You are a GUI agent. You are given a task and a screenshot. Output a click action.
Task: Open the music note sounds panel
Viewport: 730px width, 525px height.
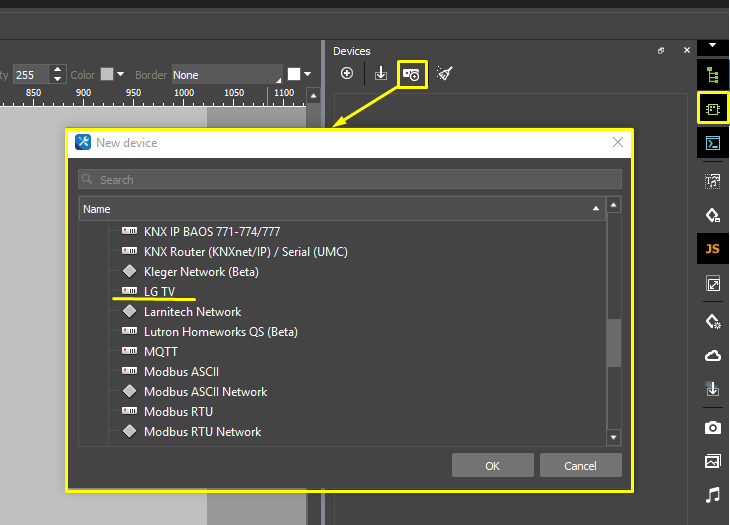pos(712,495)
